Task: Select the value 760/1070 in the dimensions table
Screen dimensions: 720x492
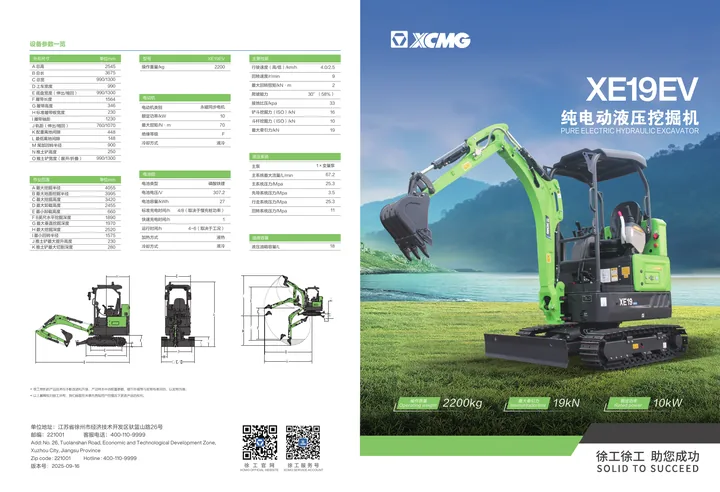Action: click(x=106, y=125)
